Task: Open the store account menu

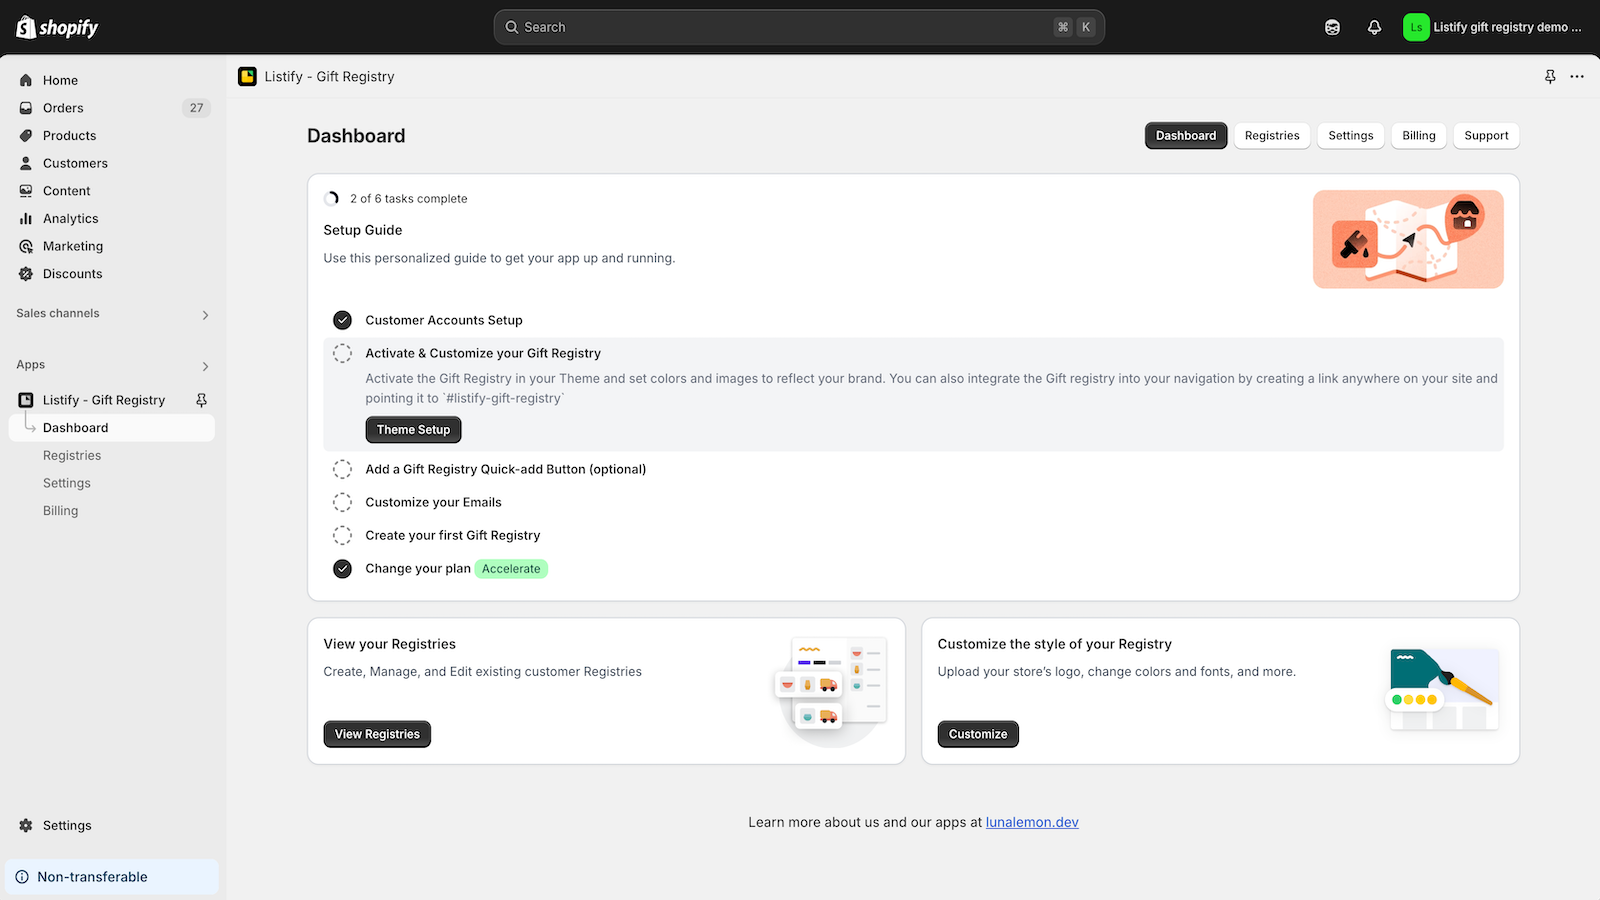Action: (1493, 27)
